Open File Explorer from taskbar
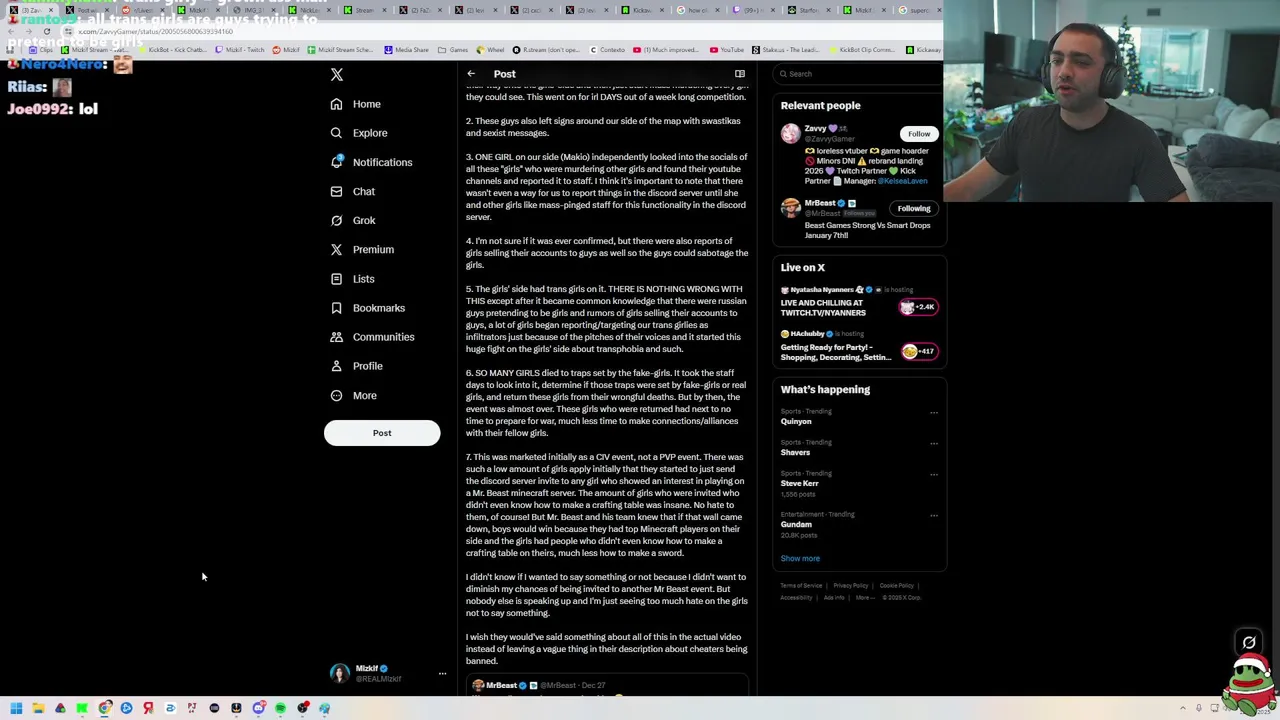The image size is (1280, 720). 38,708
